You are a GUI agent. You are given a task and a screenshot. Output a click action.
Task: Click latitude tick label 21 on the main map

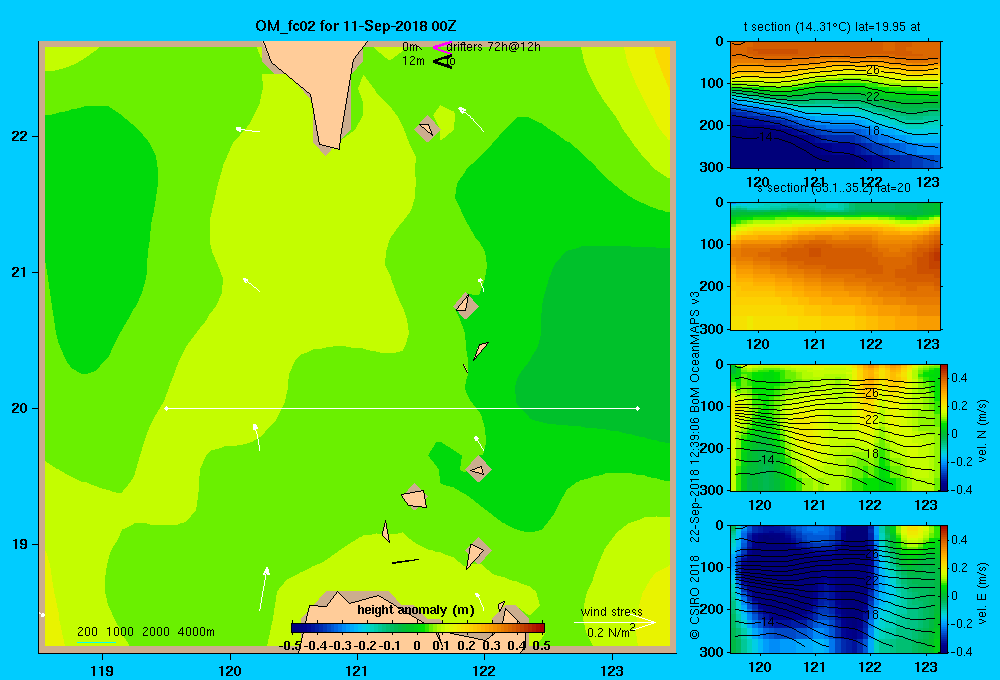pyautogui.click(x=20, y=272)
